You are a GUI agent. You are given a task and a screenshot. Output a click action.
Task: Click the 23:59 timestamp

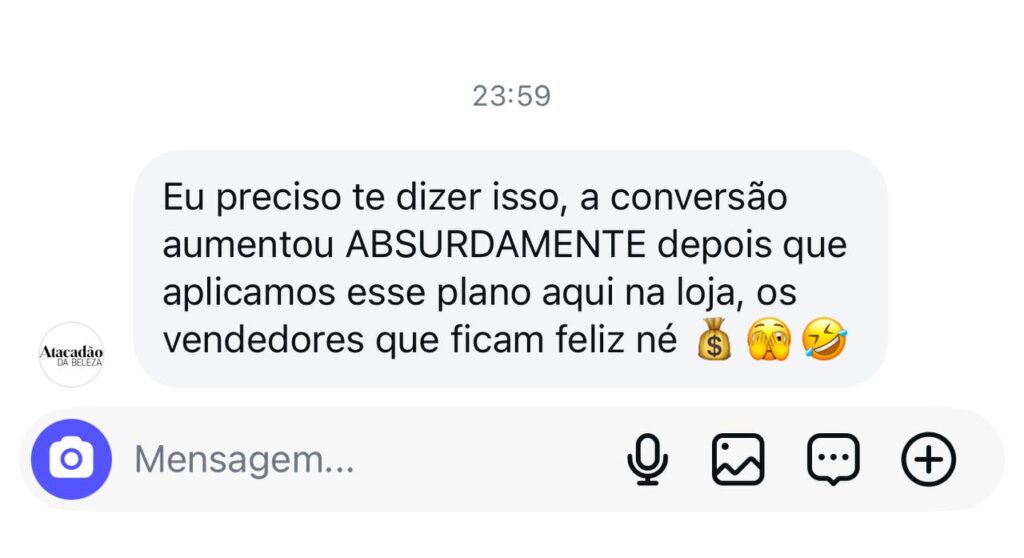click(511, 96)
